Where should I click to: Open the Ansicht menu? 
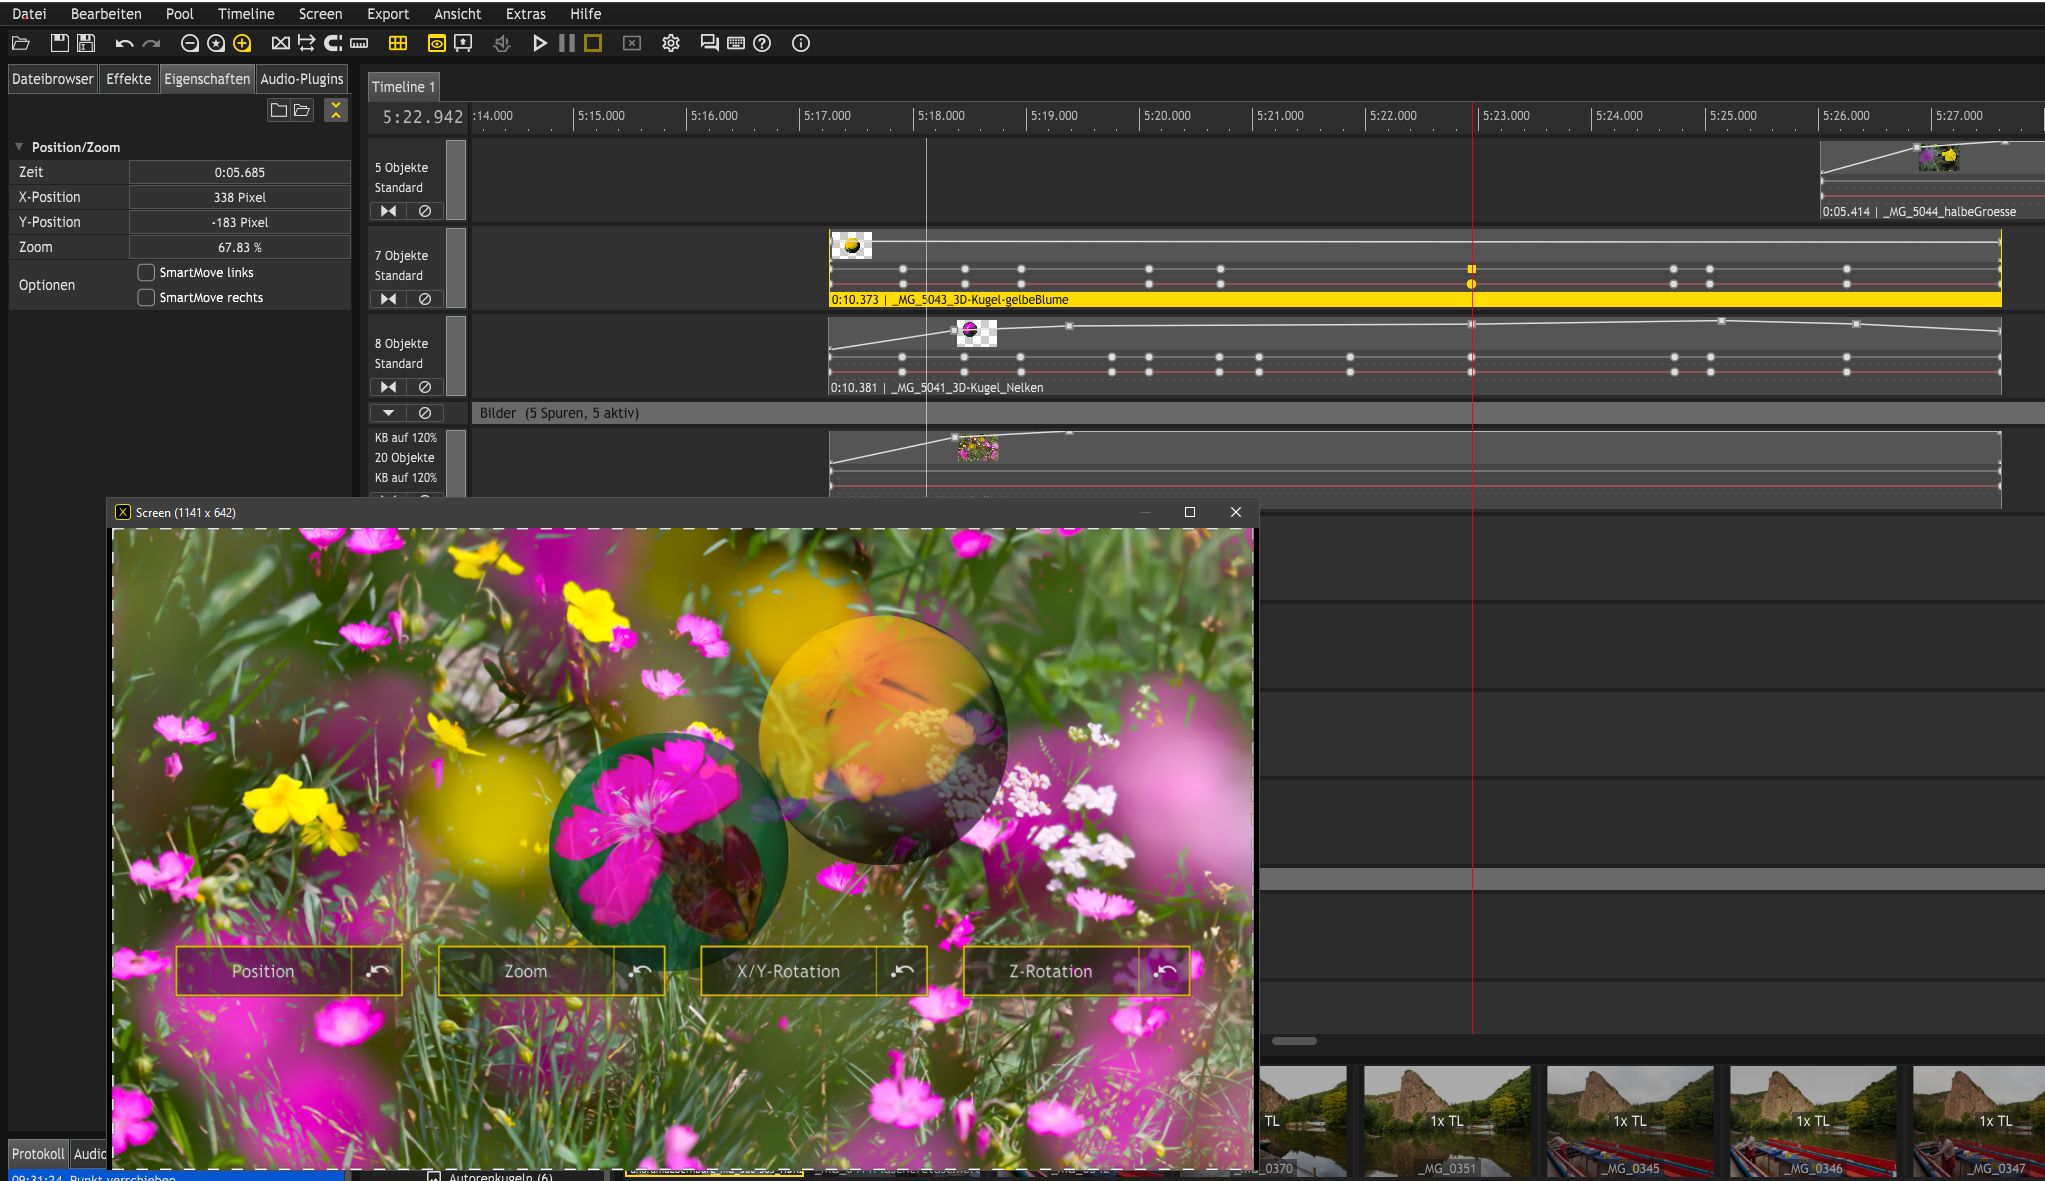tap(457, 14)
